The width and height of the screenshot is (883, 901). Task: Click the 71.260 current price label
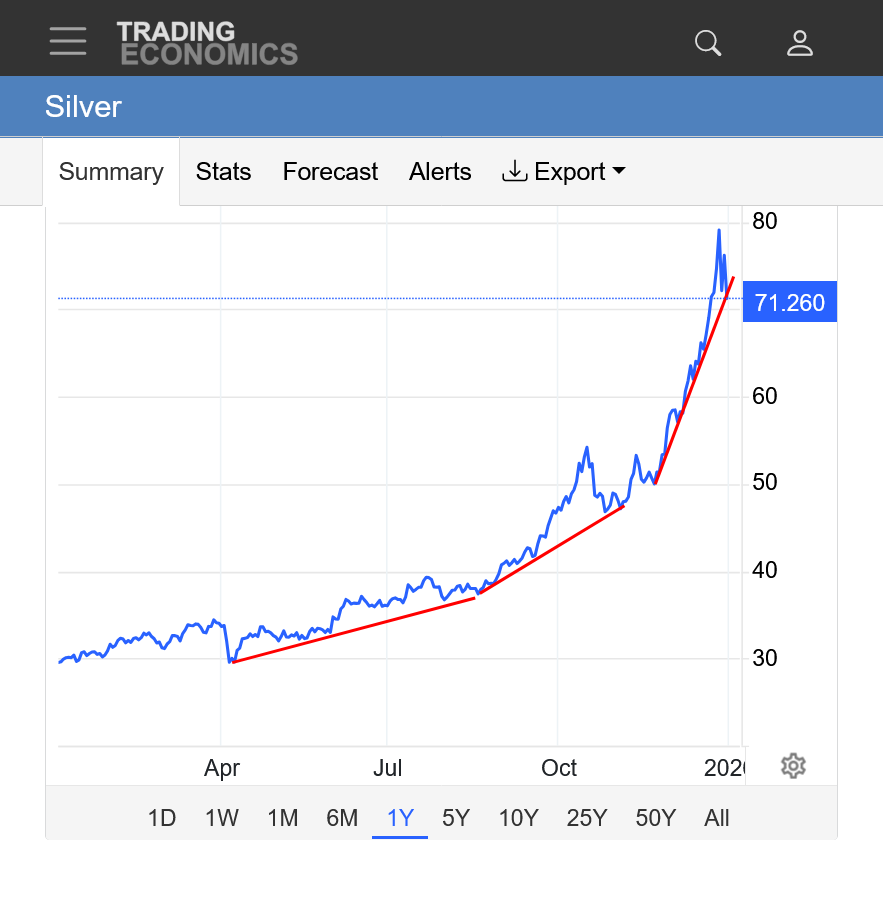pyautogui.click(x=790, y=302)
